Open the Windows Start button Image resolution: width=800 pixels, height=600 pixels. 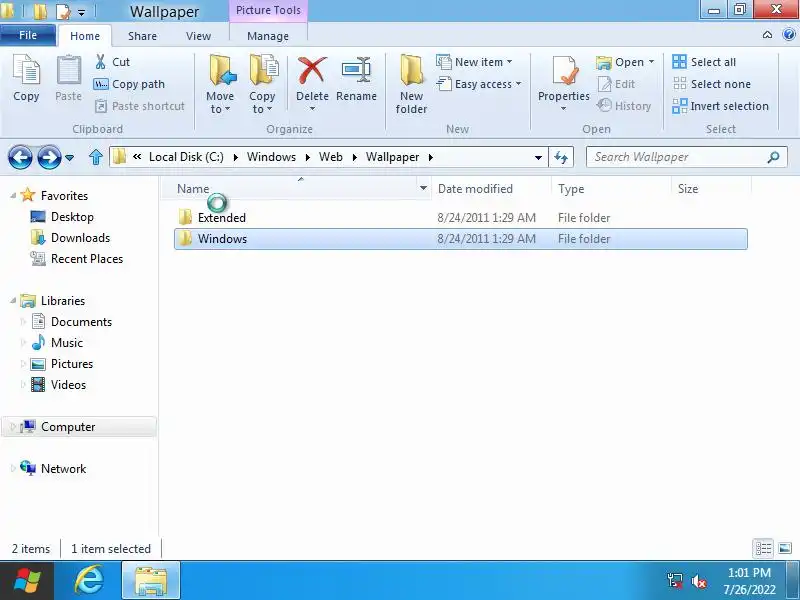pos(27,581)
